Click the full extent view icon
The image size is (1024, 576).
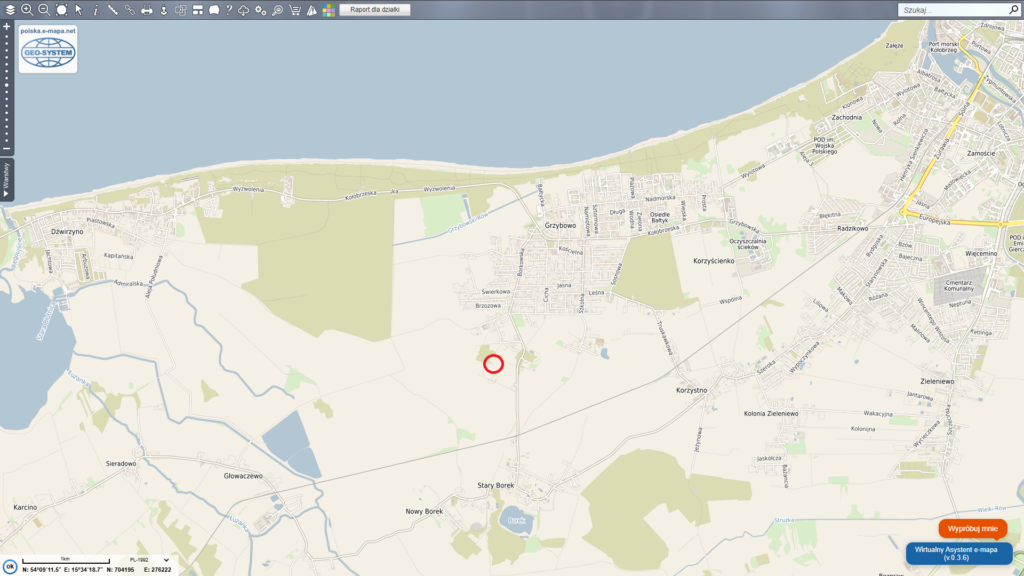61,10
